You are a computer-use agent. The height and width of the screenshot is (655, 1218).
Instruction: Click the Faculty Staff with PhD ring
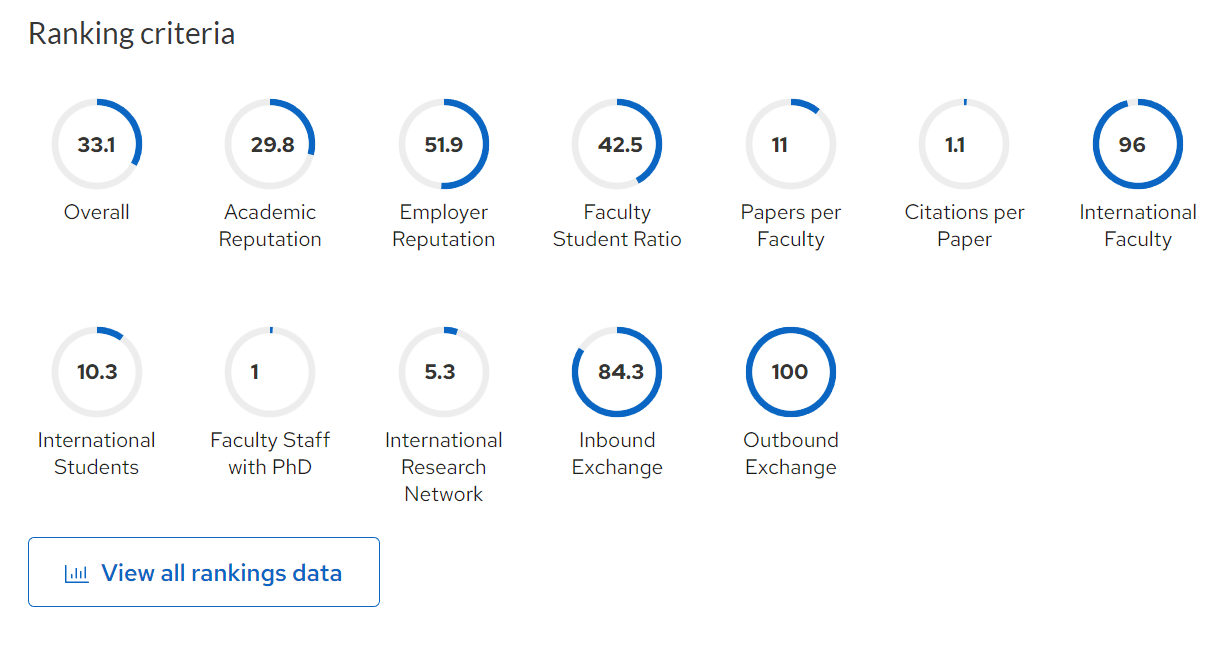point(270,372)
